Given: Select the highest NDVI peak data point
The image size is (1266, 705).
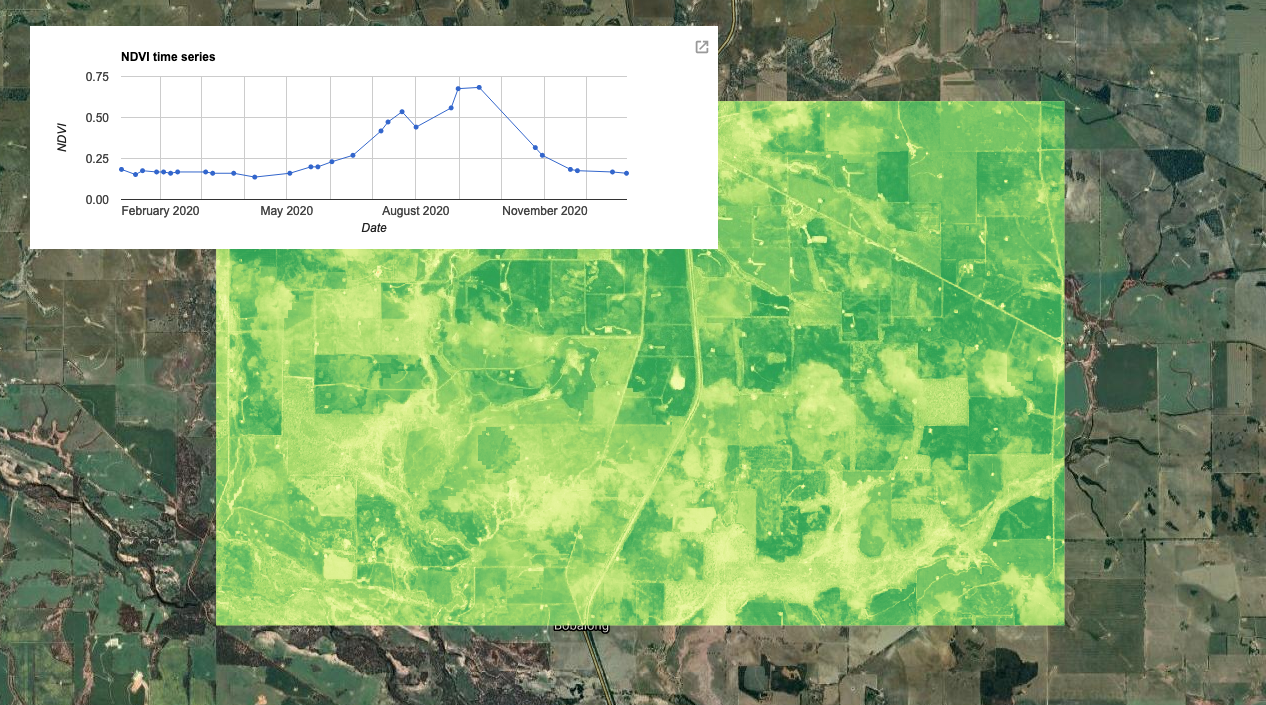Looking at the screenshot, I should pyautogui.click(x=479, y=87).
